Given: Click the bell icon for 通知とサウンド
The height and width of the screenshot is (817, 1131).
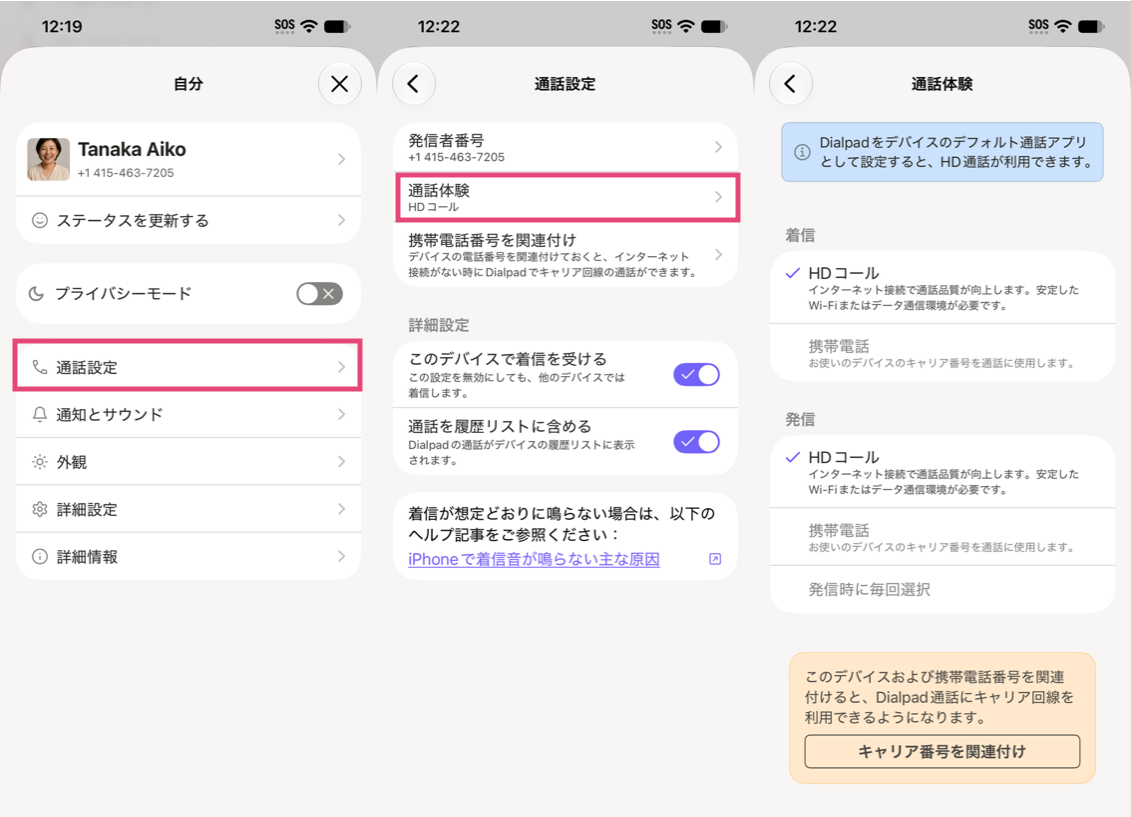Looking at the screenshot, I should pos(40,414).
